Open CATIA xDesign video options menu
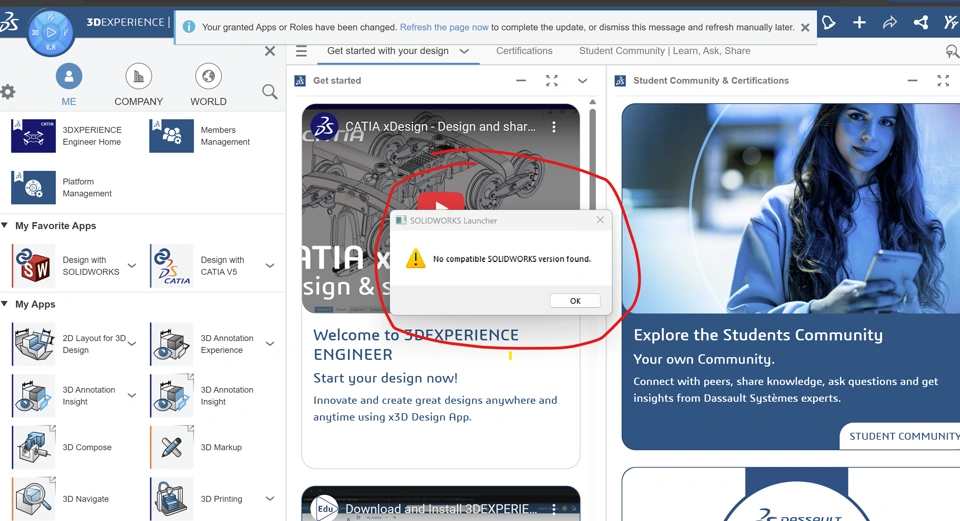This screenshot has height=521, width=960. [553, 127]
